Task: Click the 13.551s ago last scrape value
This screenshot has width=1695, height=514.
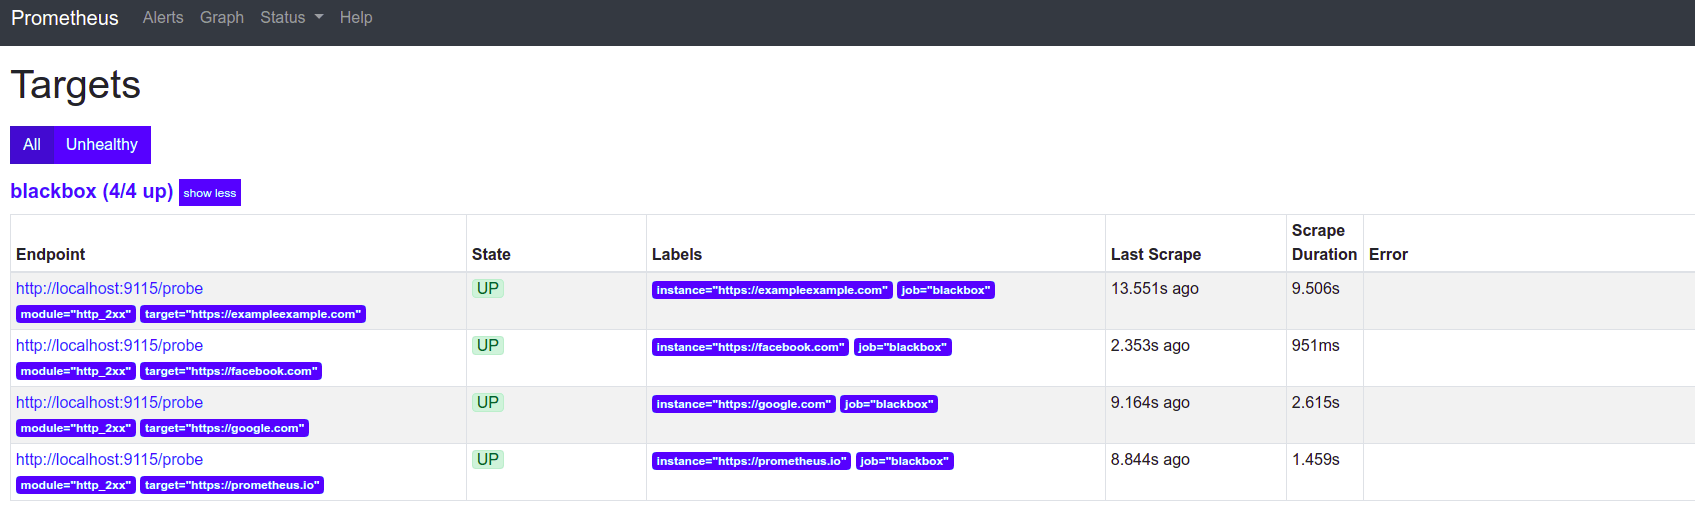Action: point(1155,288)
